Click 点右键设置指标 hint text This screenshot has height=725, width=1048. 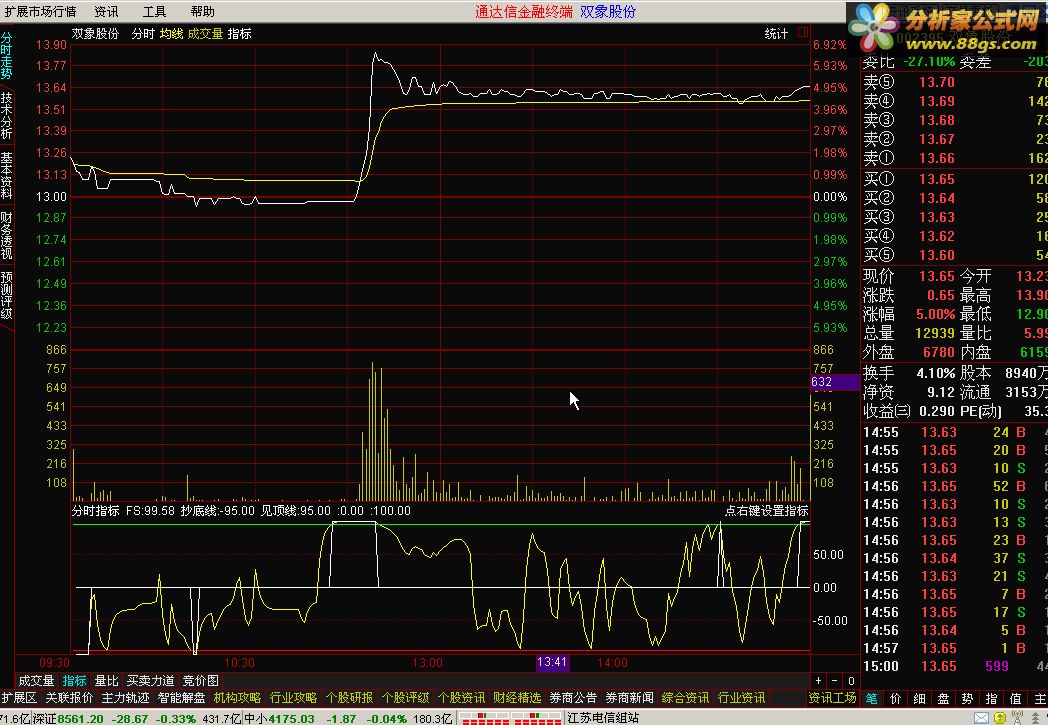pyautogui.click(x=767, y=511)
